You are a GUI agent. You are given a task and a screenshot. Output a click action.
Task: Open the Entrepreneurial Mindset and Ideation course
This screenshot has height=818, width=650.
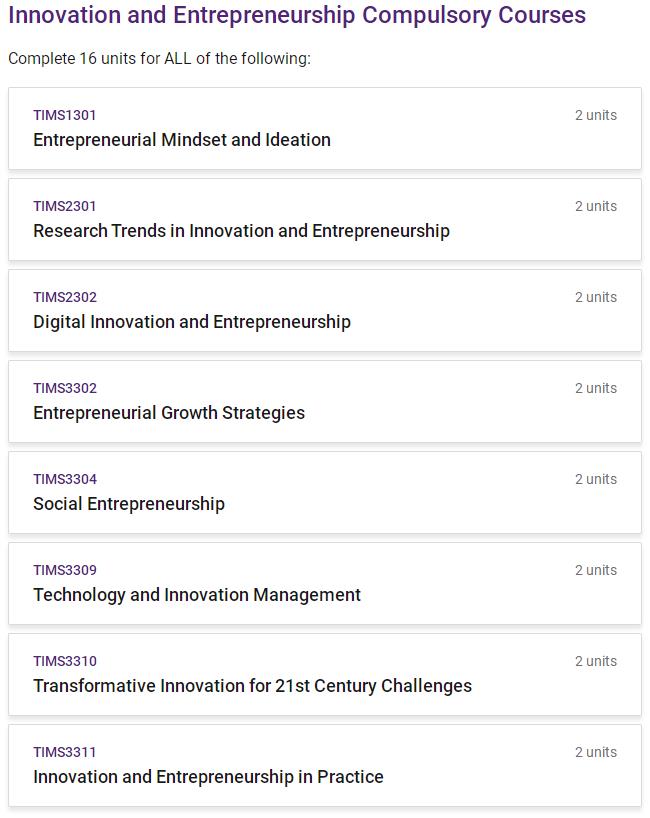tap(181, 140)
